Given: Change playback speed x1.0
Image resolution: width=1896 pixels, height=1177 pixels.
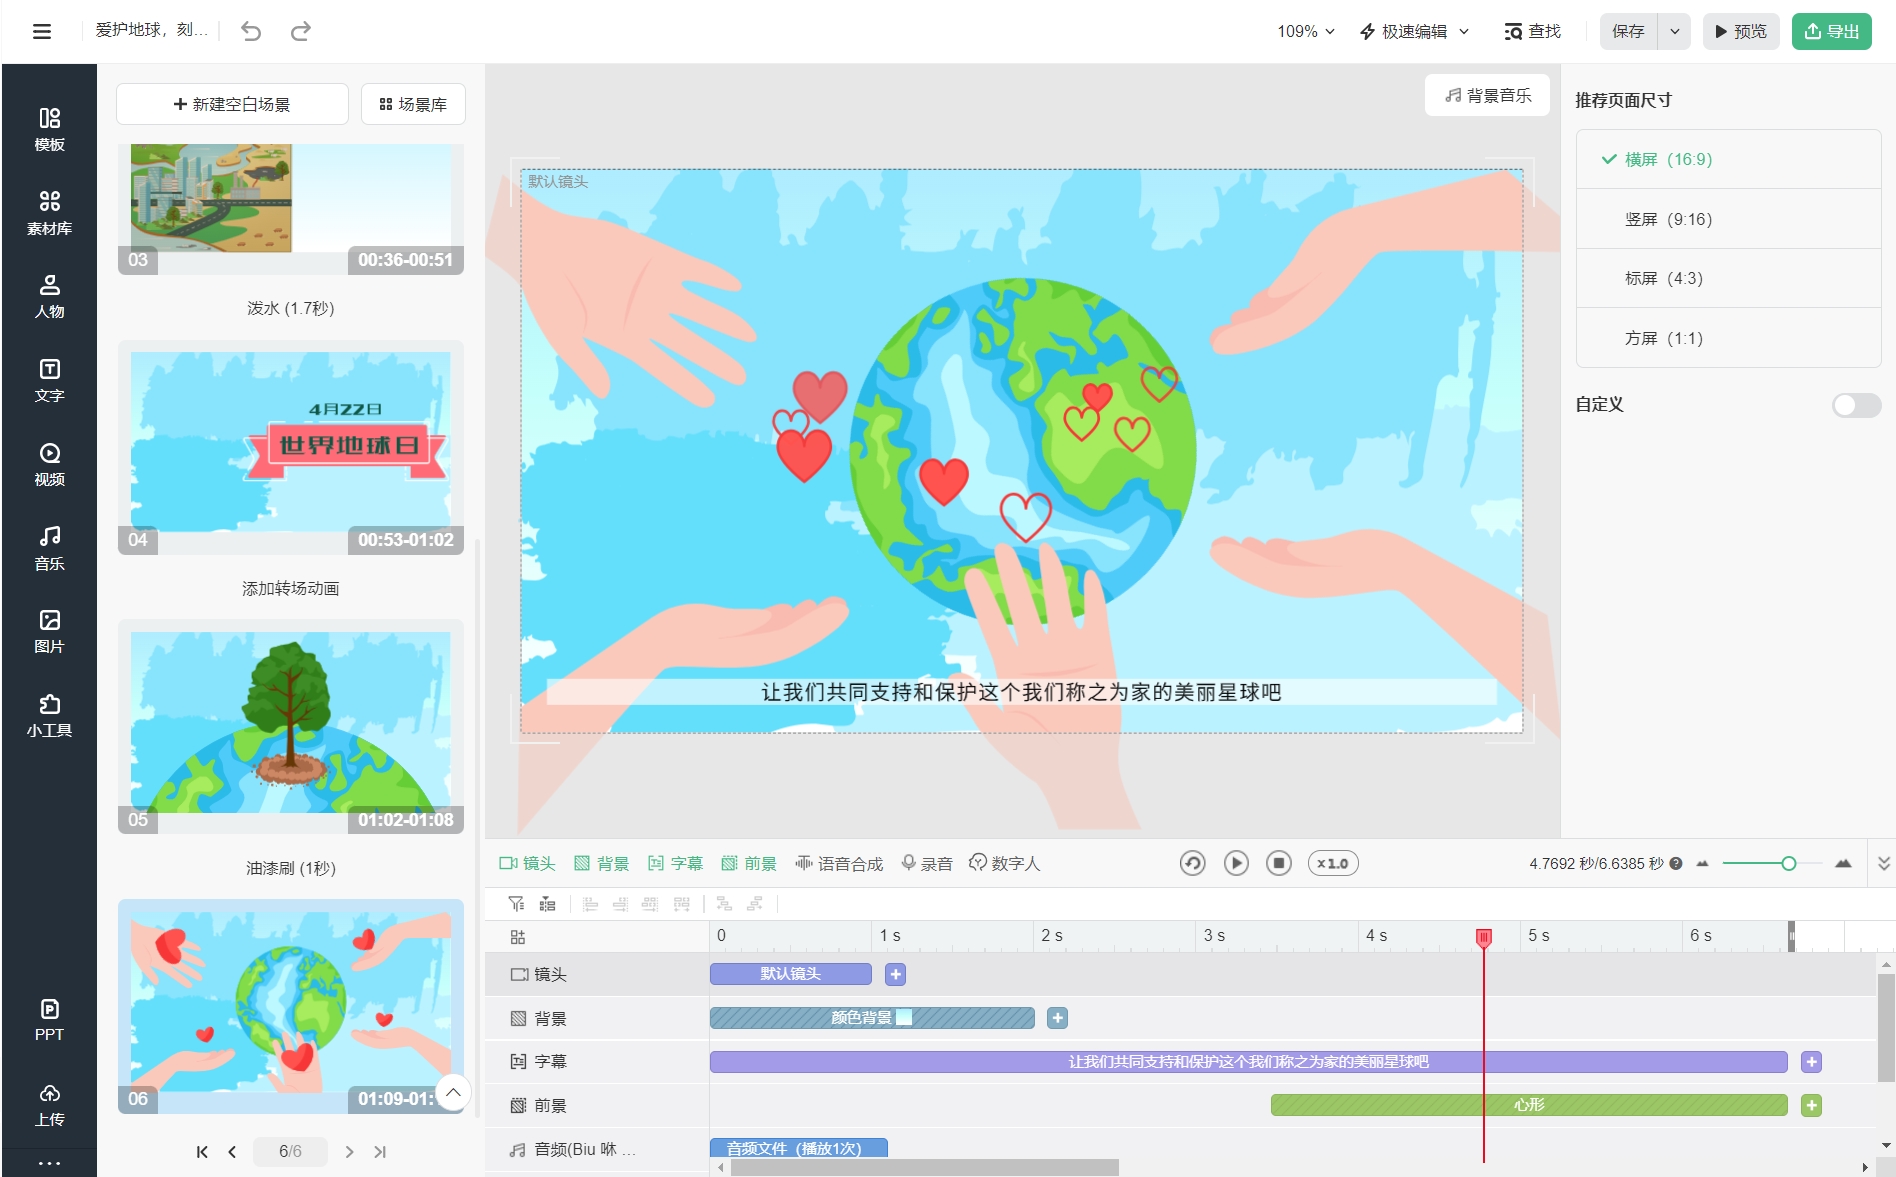Looking at the screenshot, I should (x=1333, y=863).
